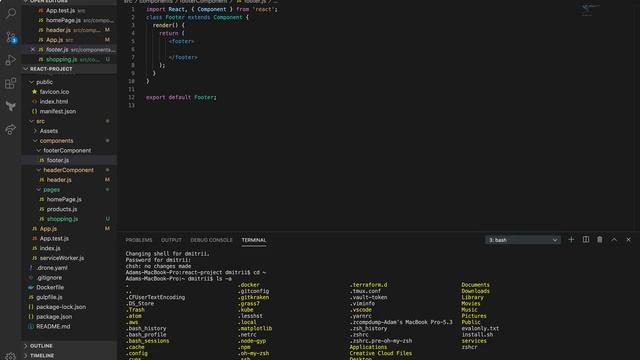Open .drone.yaml file
640x360 pixels.
(x=69, y=268)
